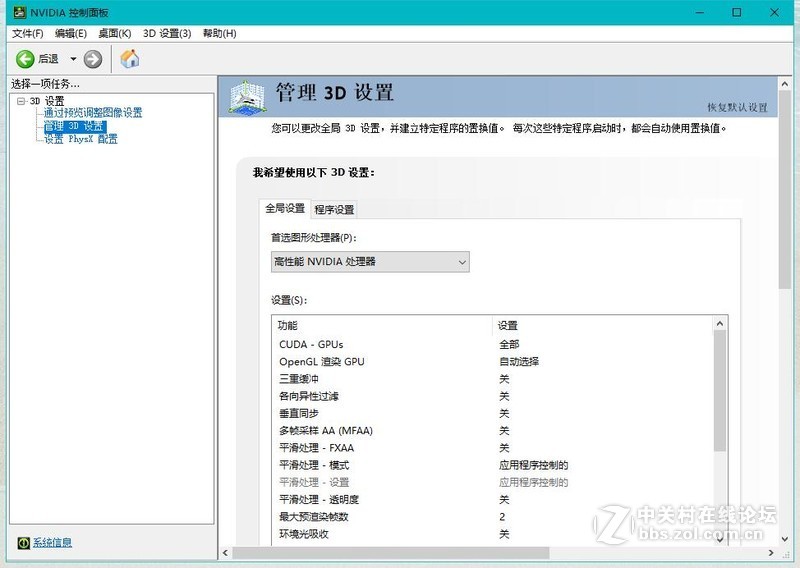Image resolution: width=800 pixels, height=568 pixels.
Task: Click the horizontal scrollbar left arrow
Action: (226, 553)
